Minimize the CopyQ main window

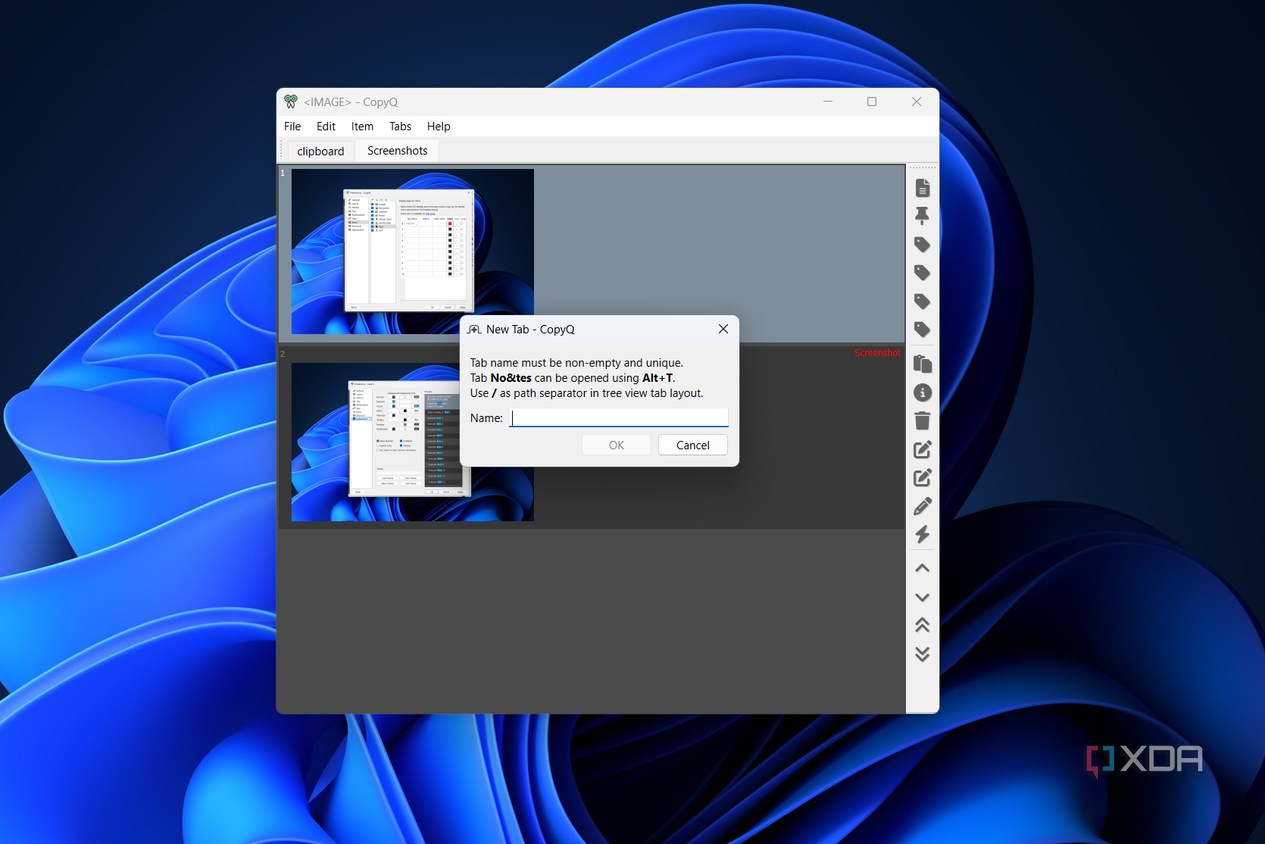(828, 102)
